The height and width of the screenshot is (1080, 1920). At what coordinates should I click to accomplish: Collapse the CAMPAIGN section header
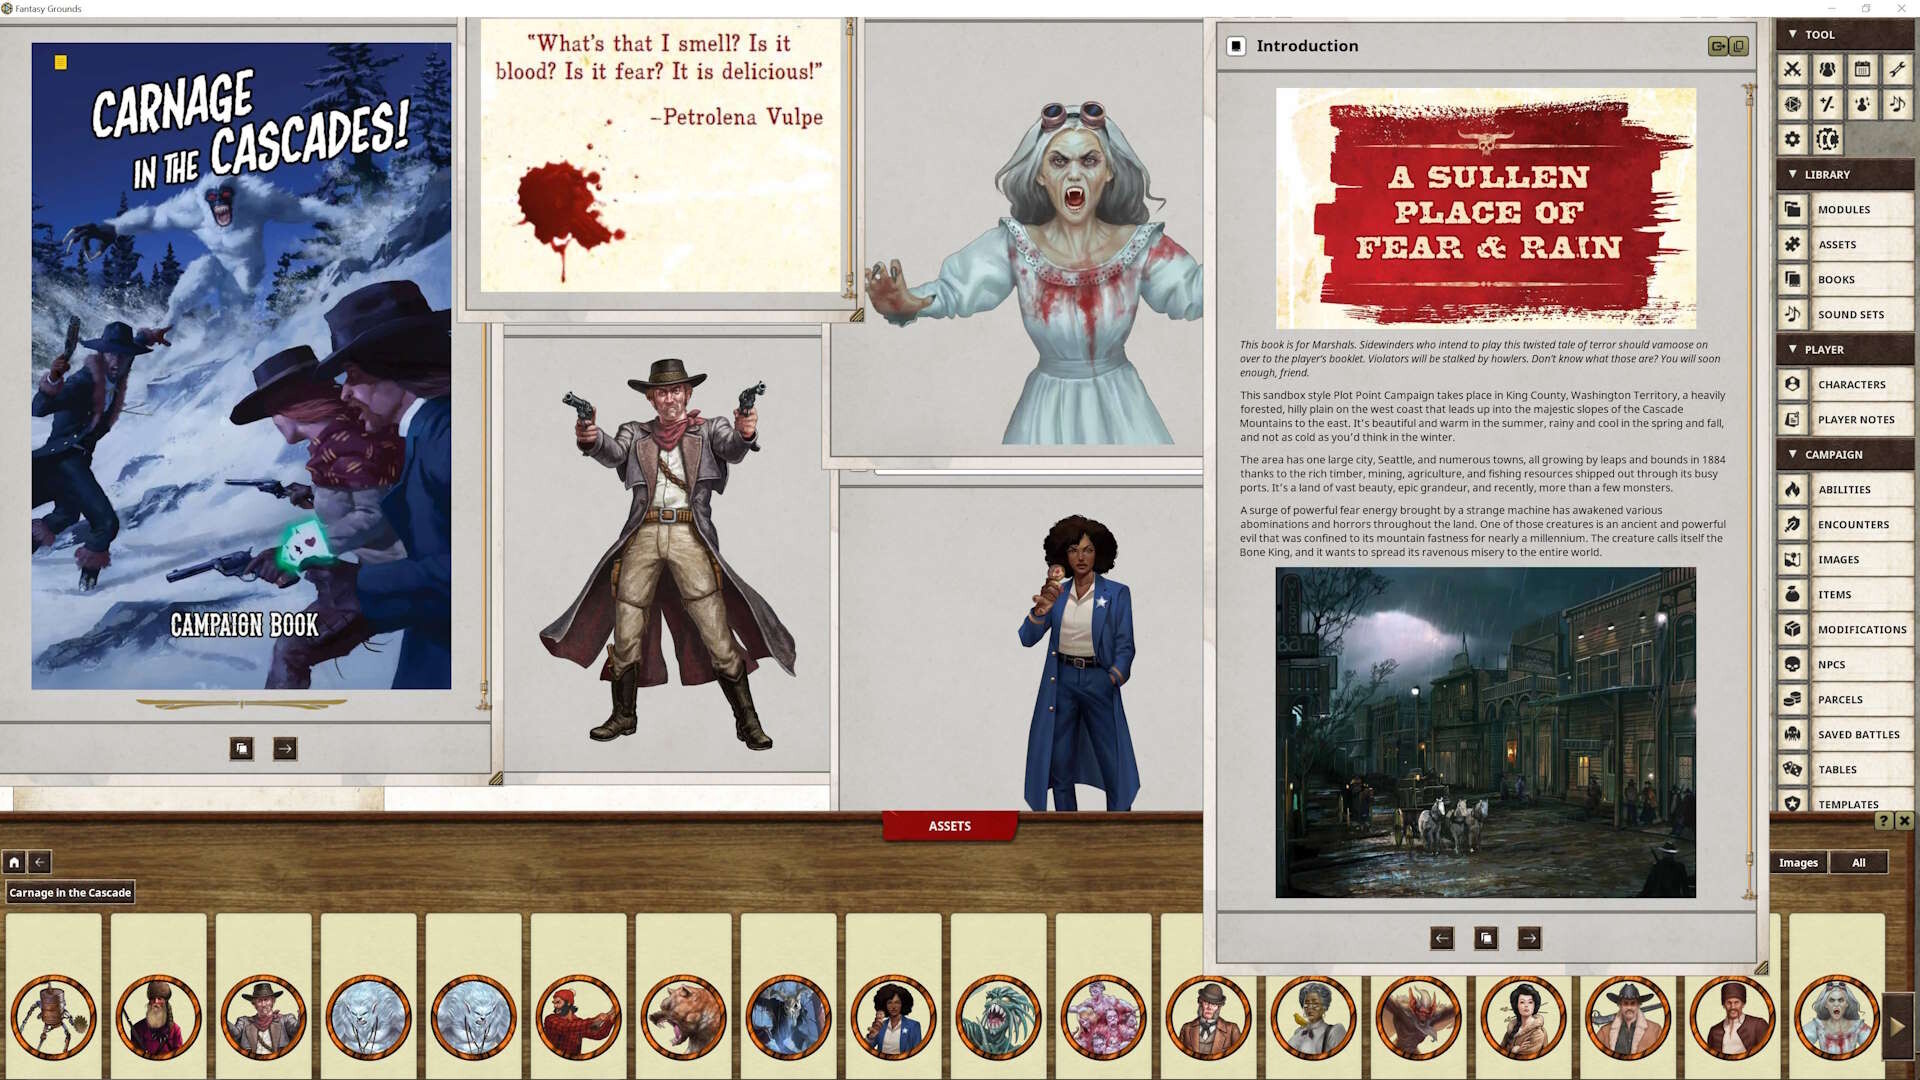pyautogui.click(x=1791, y=454)
